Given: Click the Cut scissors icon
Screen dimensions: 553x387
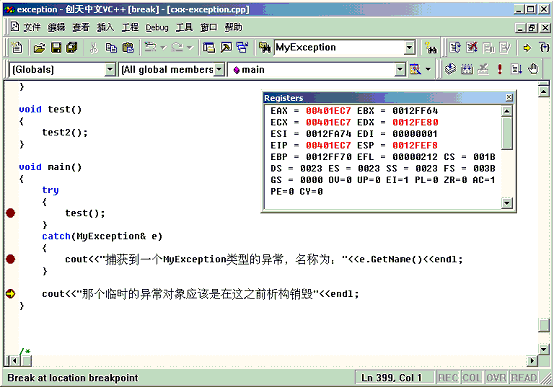Looking at the screenshot, I should point(94,48).
